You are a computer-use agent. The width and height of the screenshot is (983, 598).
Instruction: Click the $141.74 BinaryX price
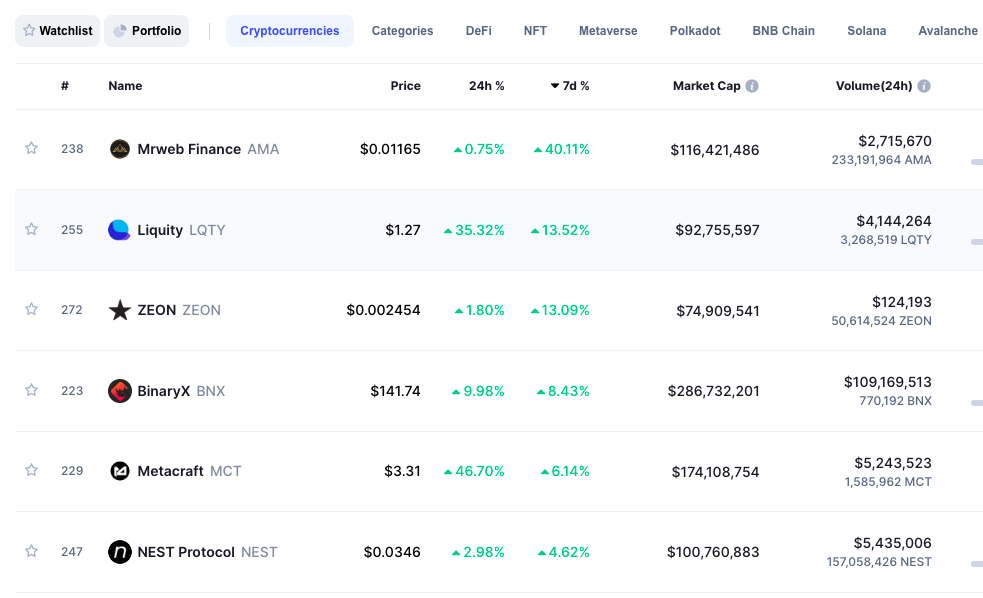click(396, 391)
